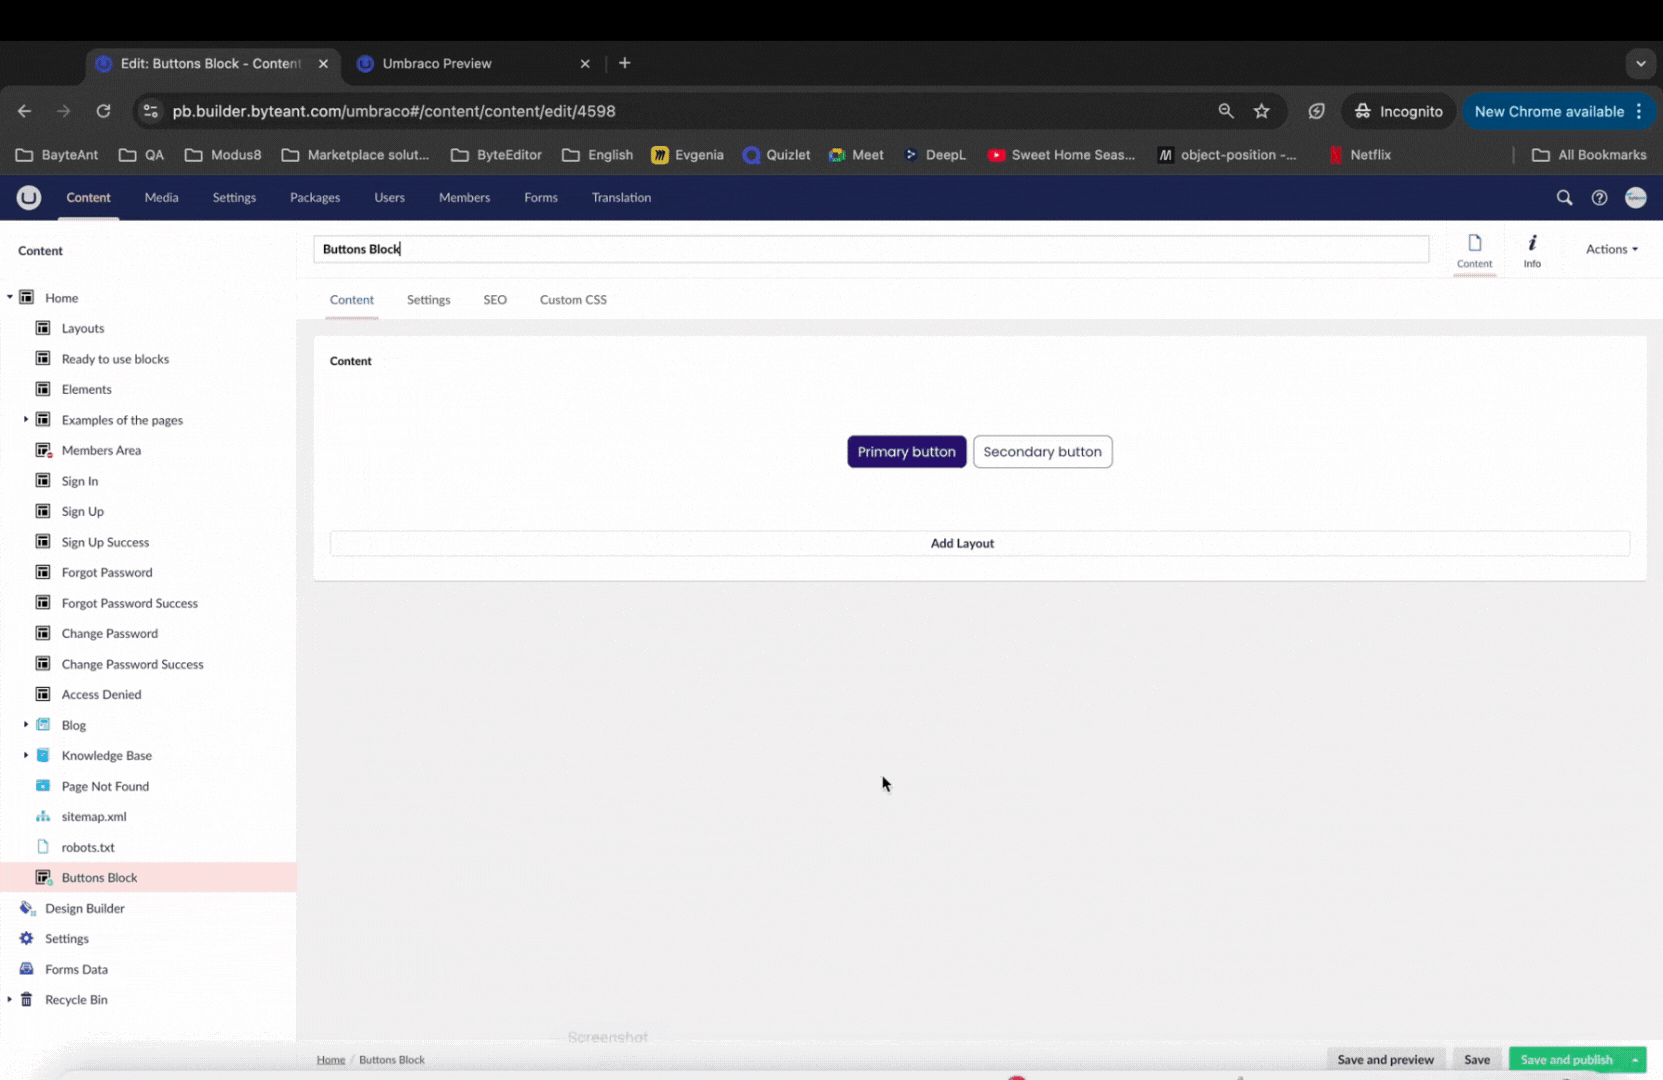The height and width of the screenshot is (1080, 1663).
Task: Open the help question mark icon
Action: pos(1599,198)
